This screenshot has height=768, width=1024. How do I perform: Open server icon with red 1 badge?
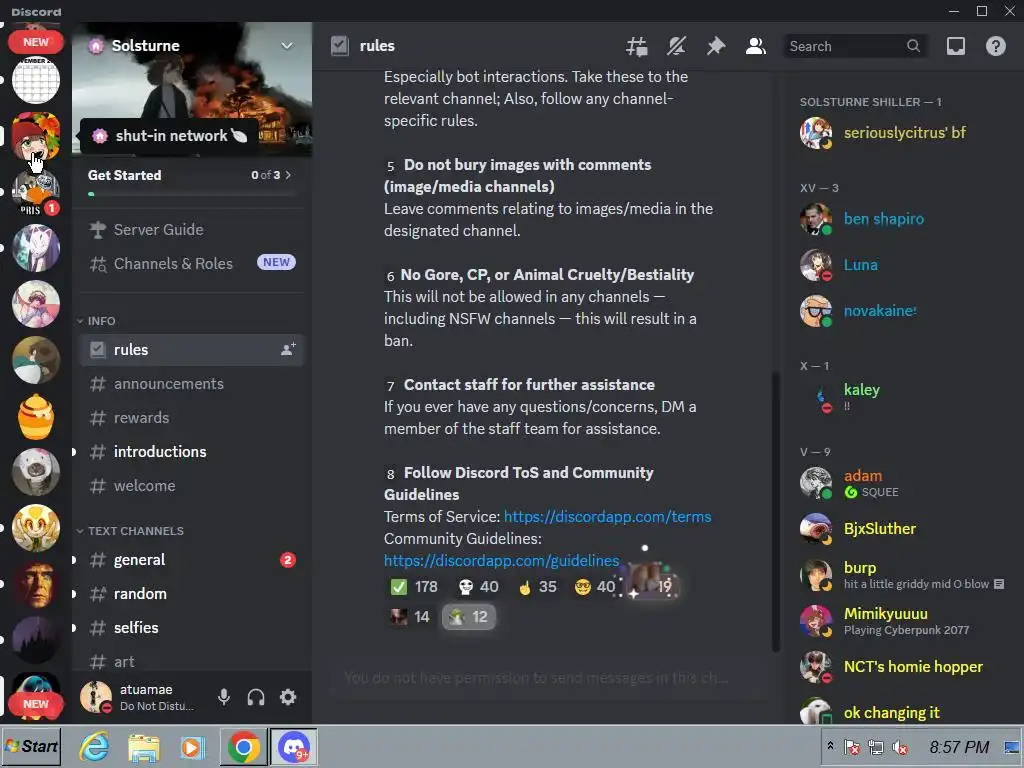(x=36, y=192)
